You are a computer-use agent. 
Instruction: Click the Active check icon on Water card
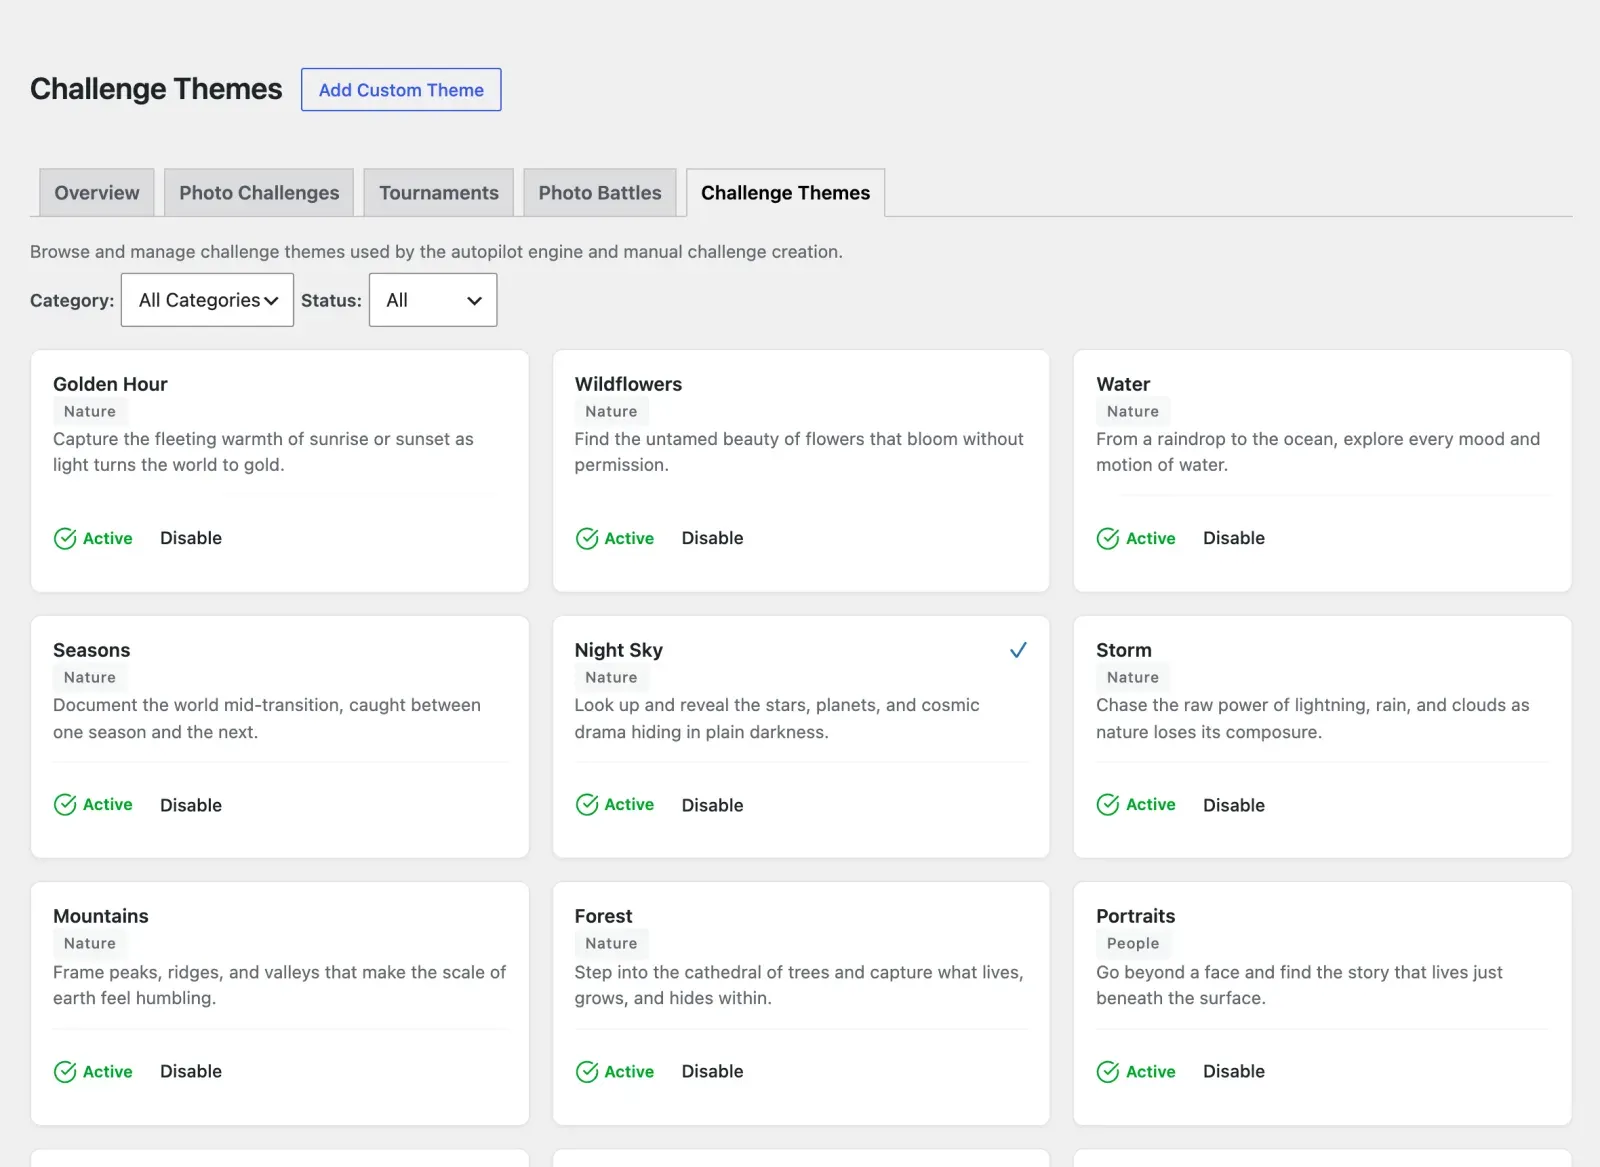pyautogui.click(x=1108, y=539)
